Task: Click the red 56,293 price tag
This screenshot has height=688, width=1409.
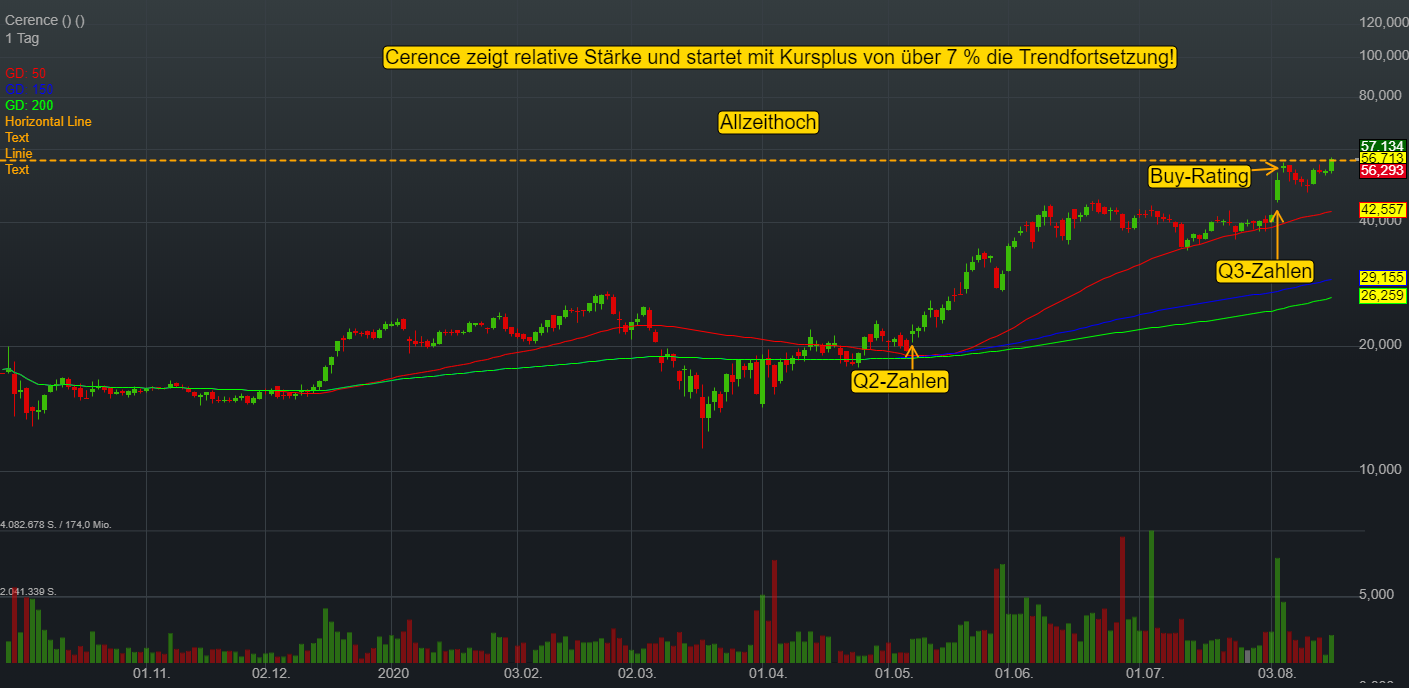Action: (x=1382, y=170)
